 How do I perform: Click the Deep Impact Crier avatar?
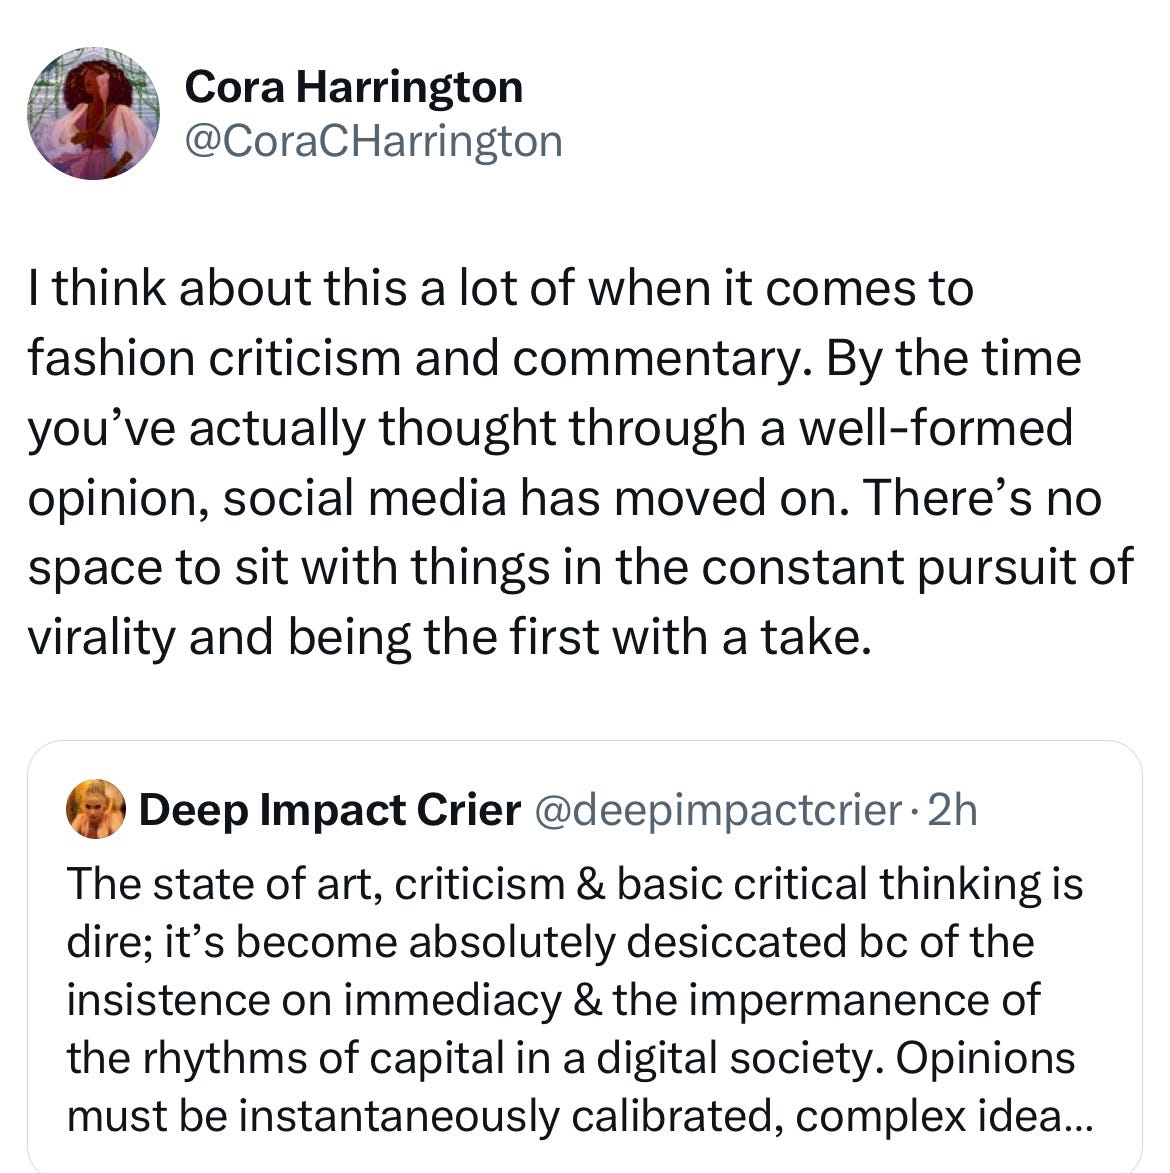pyautogui.click(x=96, y=810)
